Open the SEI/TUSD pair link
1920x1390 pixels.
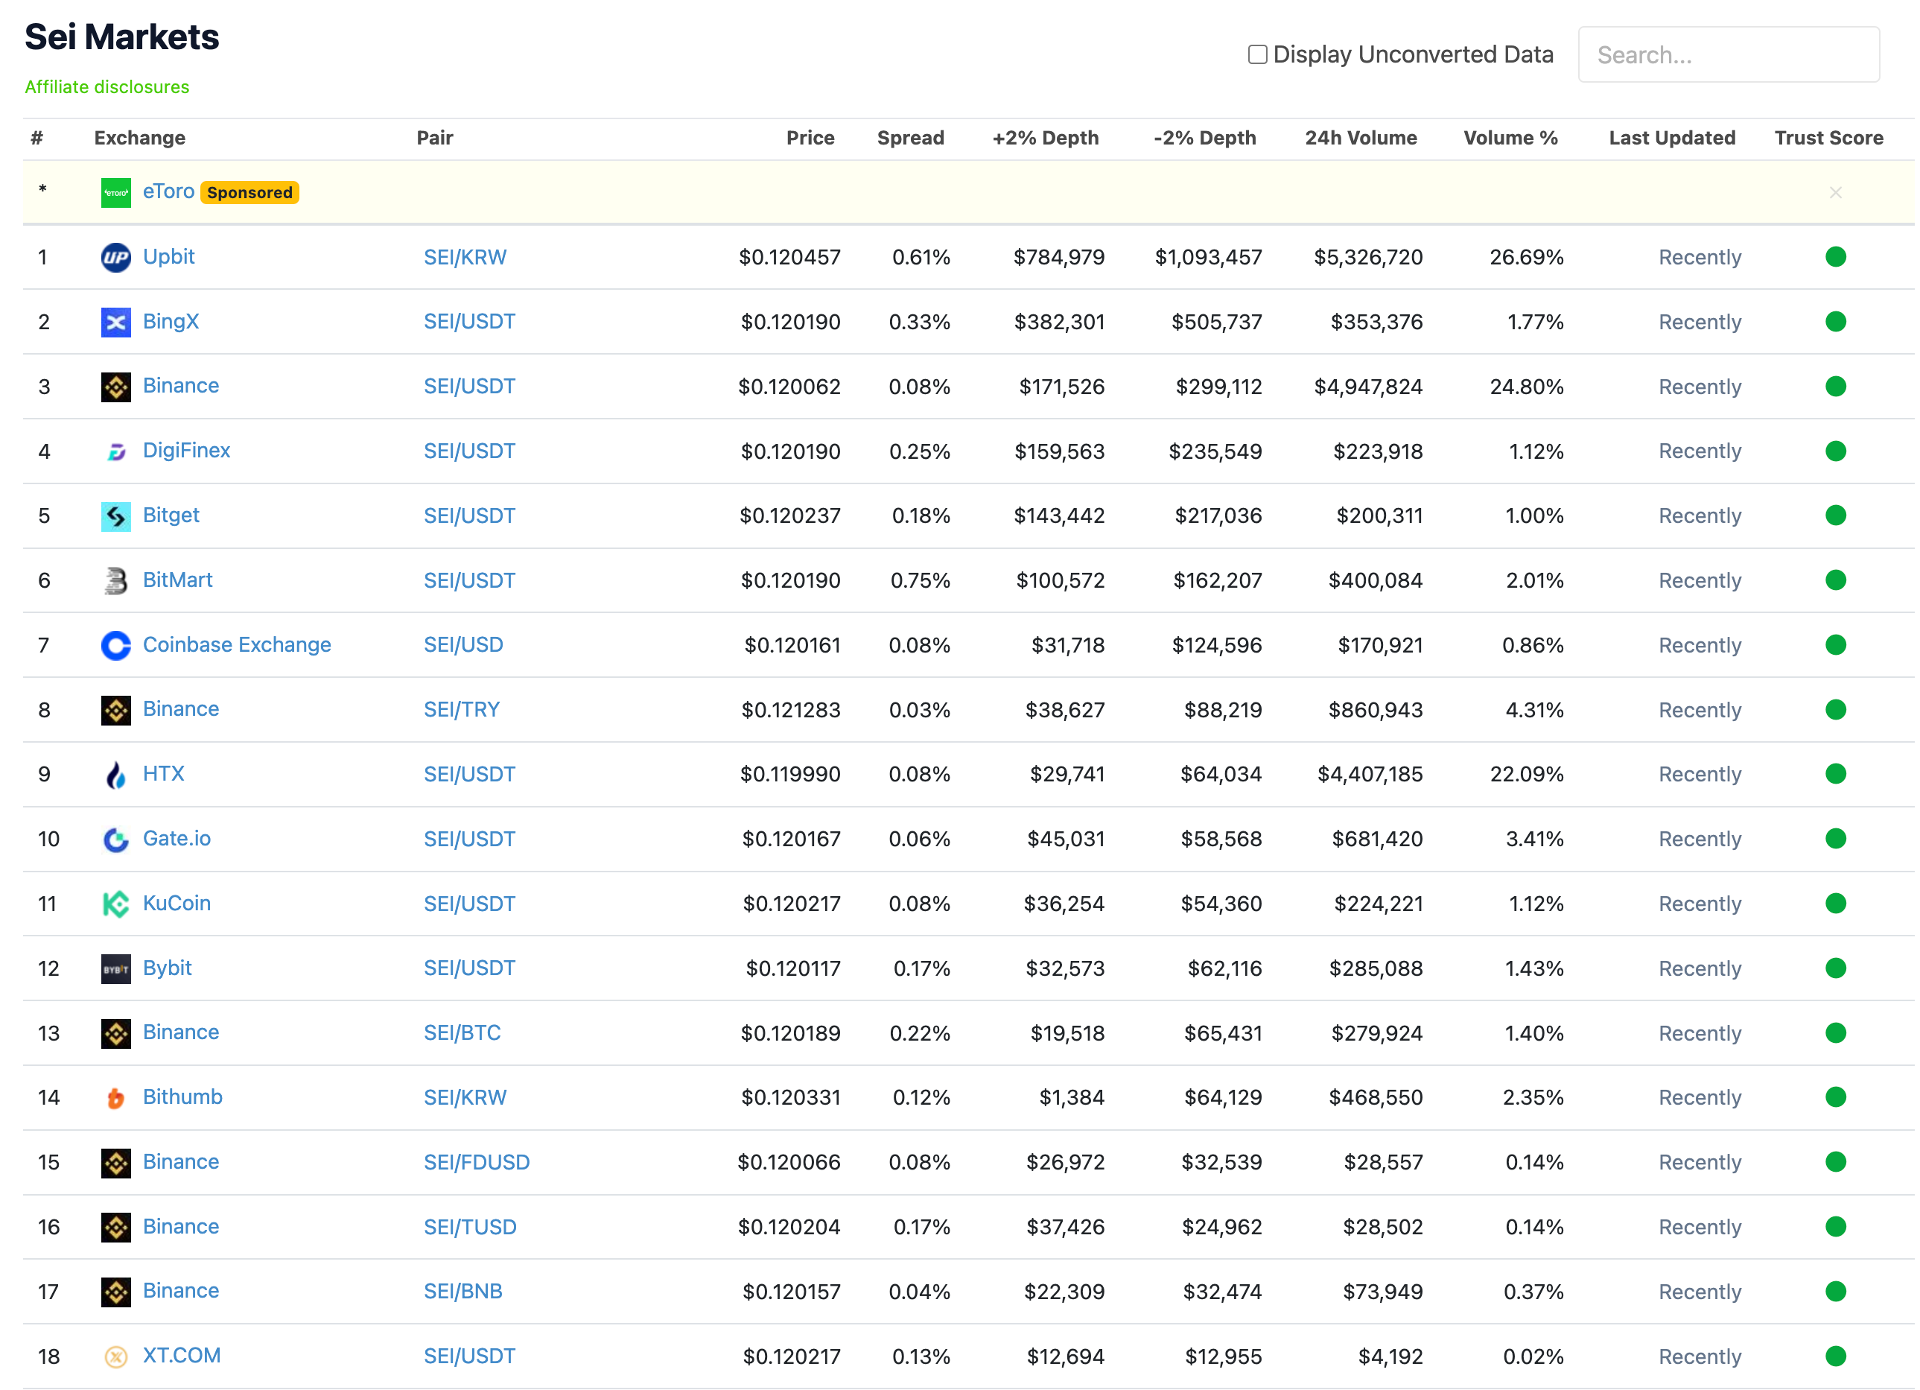(x=470, y=1227)
